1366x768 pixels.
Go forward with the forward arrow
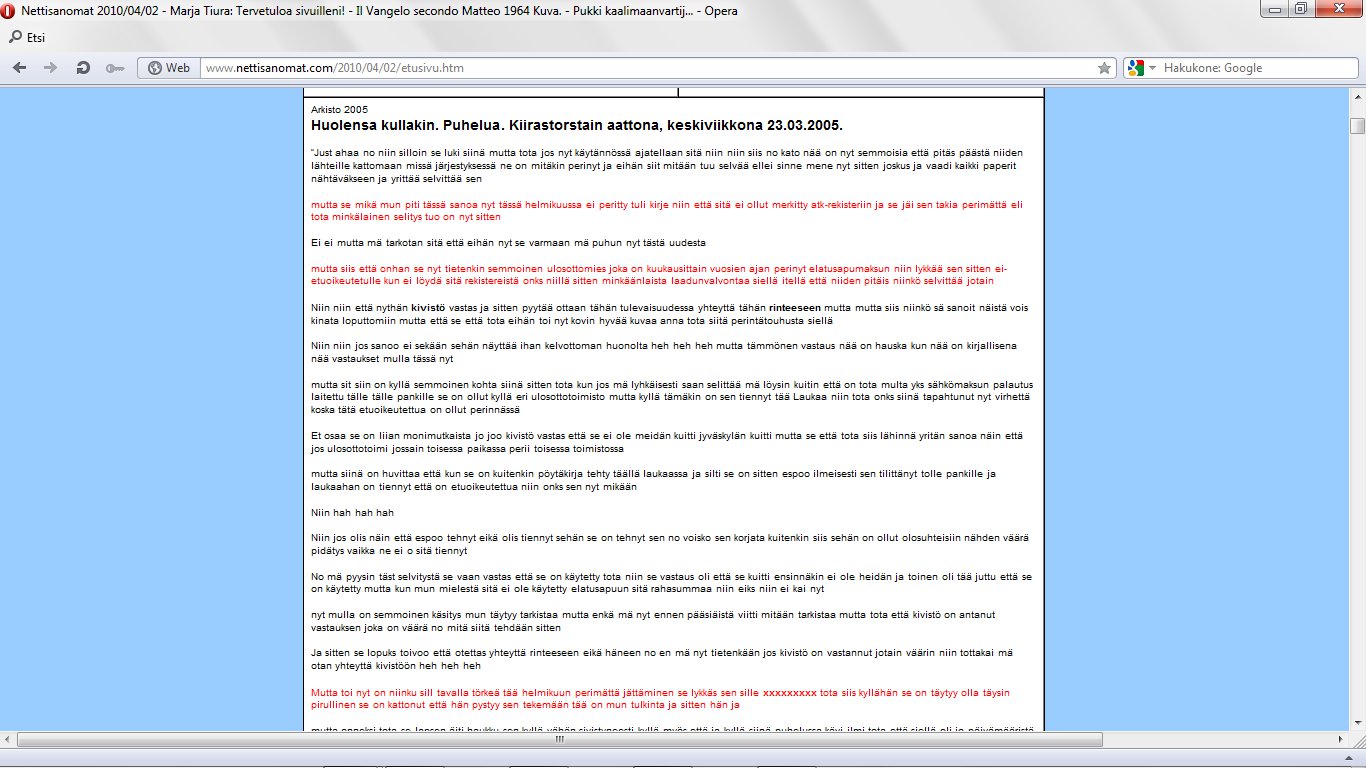51,68
